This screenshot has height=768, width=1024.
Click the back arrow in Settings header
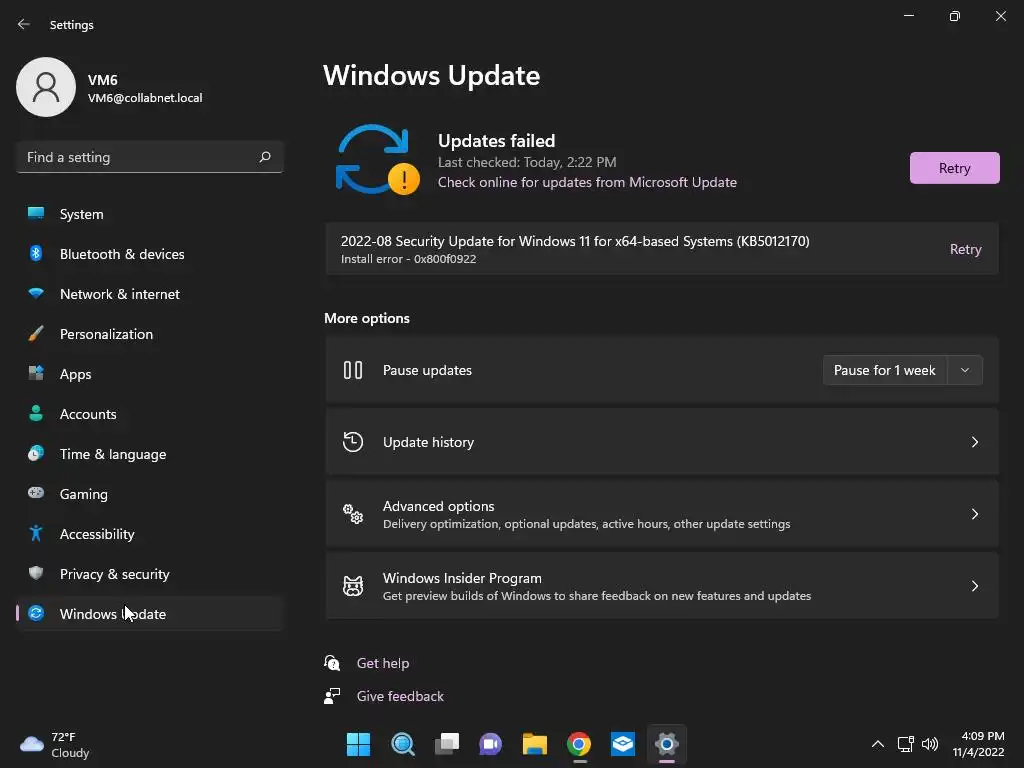tap(24, 24)
